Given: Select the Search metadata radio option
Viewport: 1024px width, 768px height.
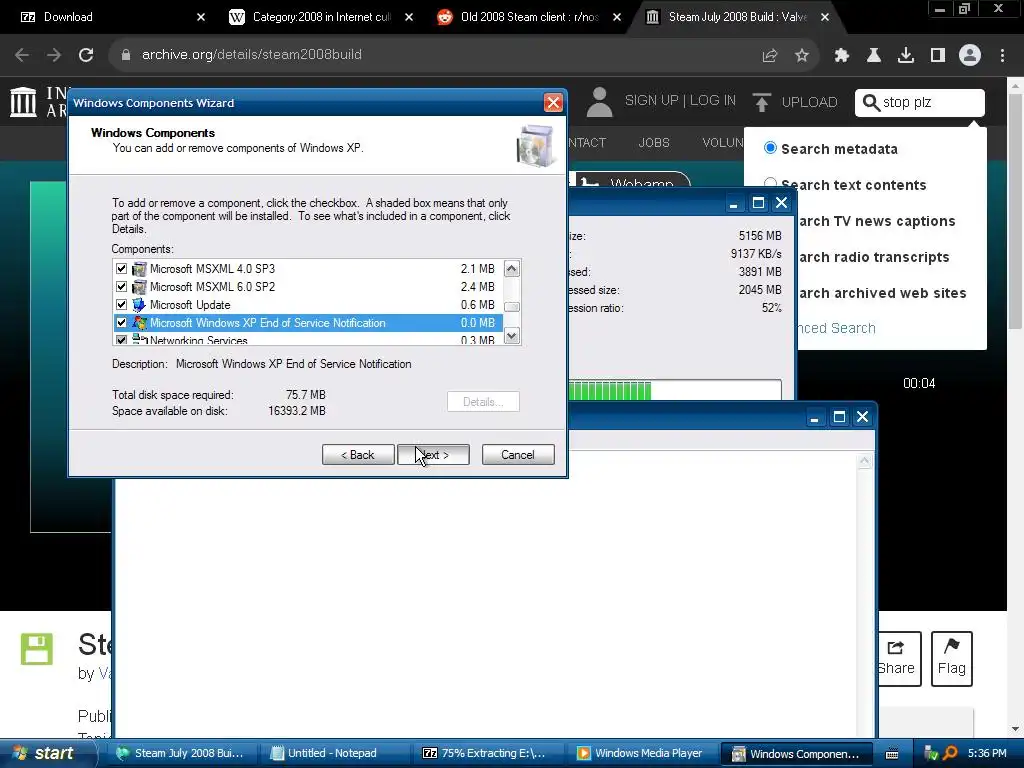Looking at the screenshot, I should (x=771, y=148).
